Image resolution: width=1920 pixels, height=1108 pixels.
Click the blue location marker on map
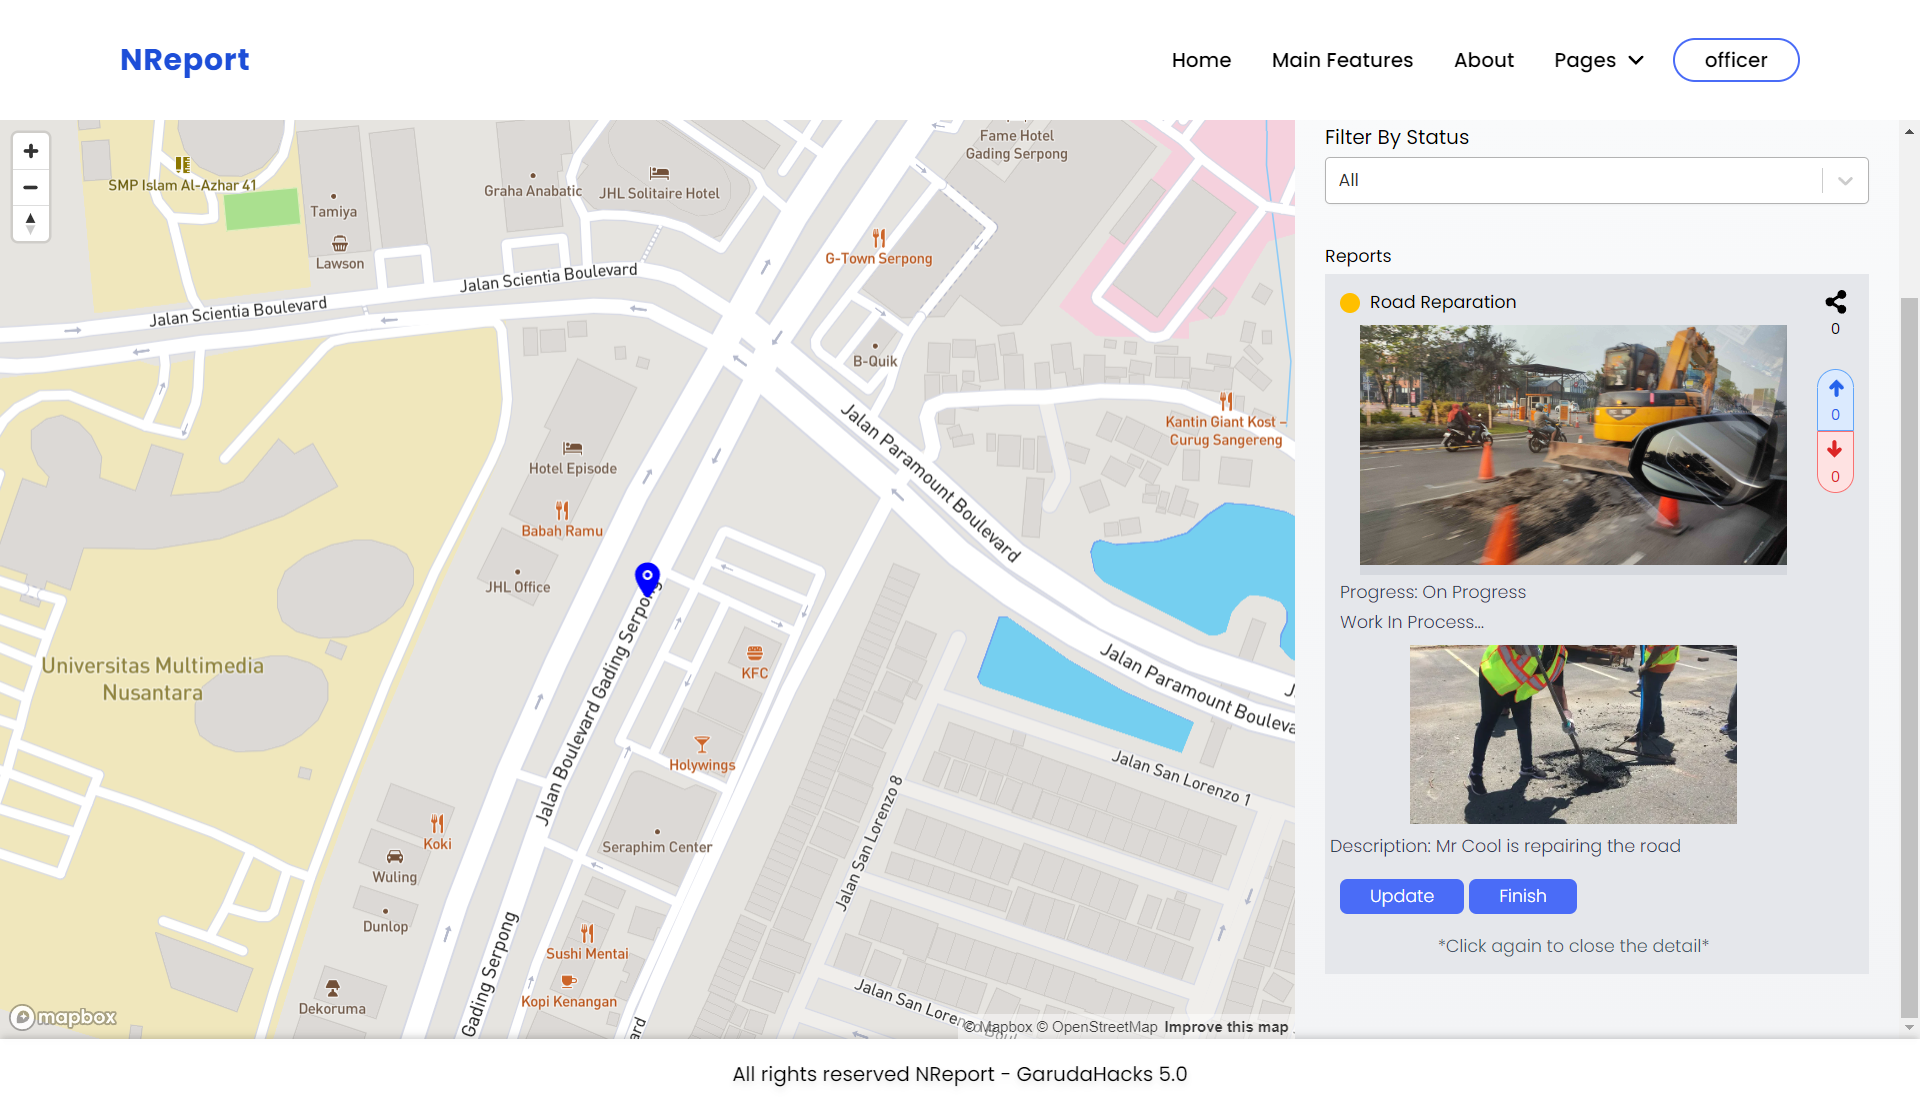(647, 577)
